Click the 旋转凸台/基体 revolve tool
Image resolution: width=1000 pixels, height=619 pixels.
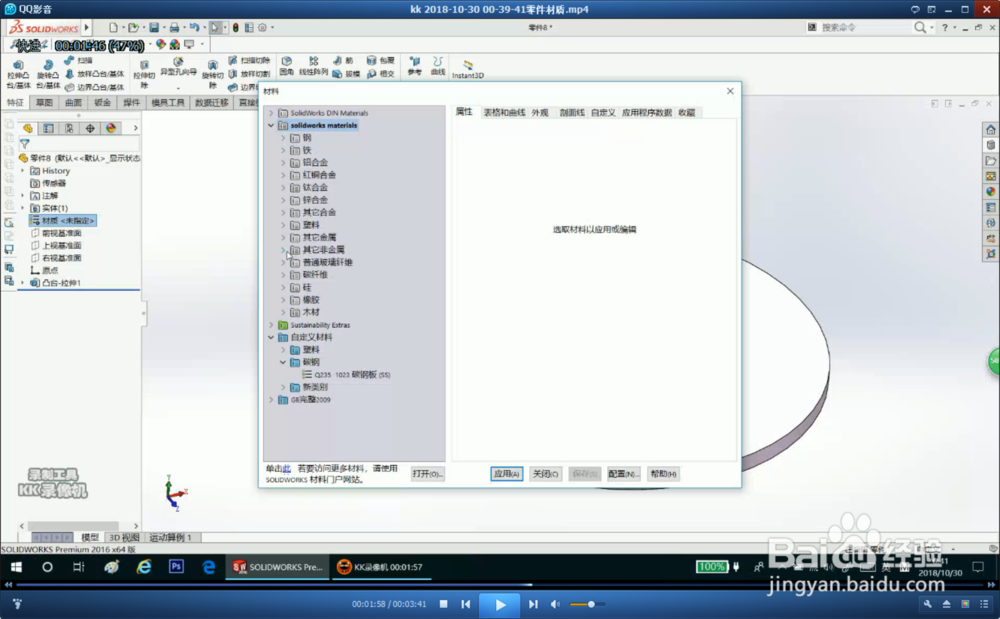point(48,74)
